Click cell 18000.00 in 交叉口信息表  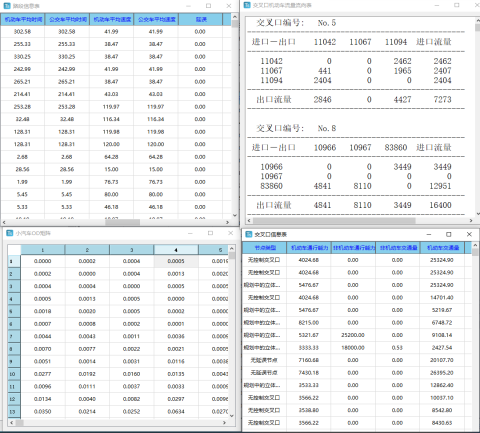pos(353,348)
